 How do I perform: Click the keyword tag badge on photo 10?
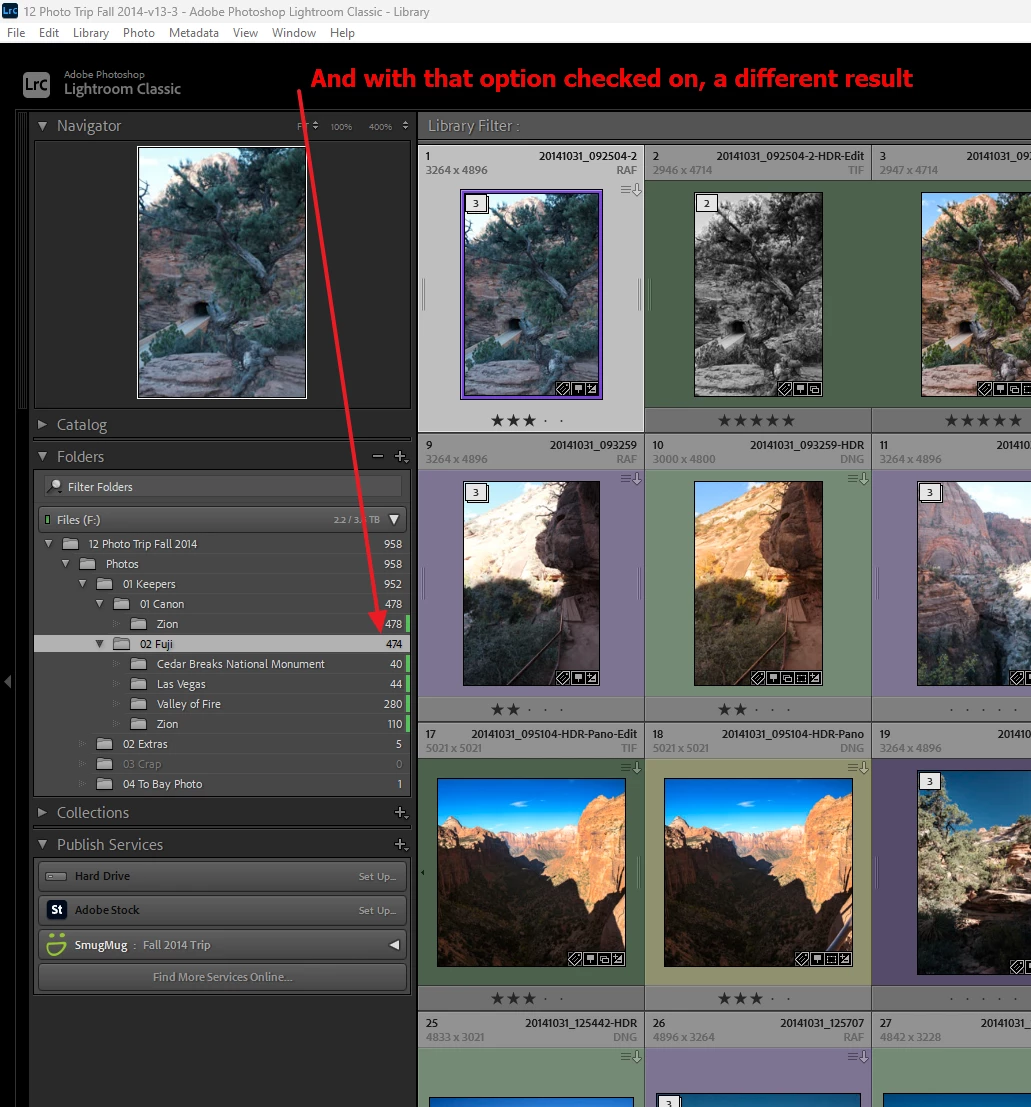[x=758, y=678]
